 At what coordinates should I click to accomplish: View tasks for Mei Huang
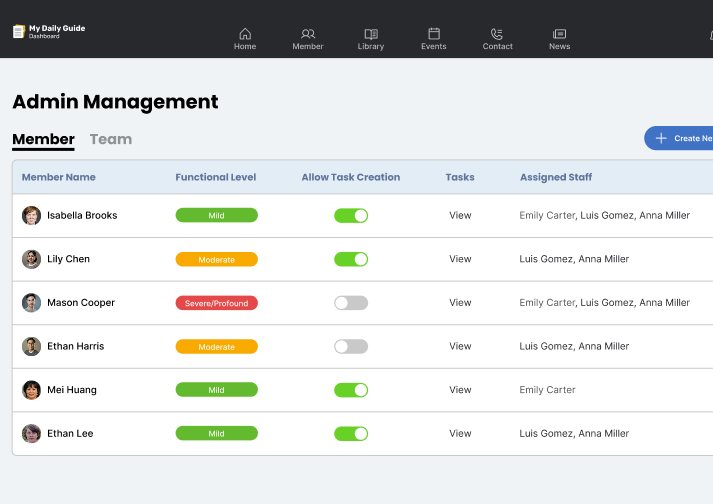tap(460, 390)
